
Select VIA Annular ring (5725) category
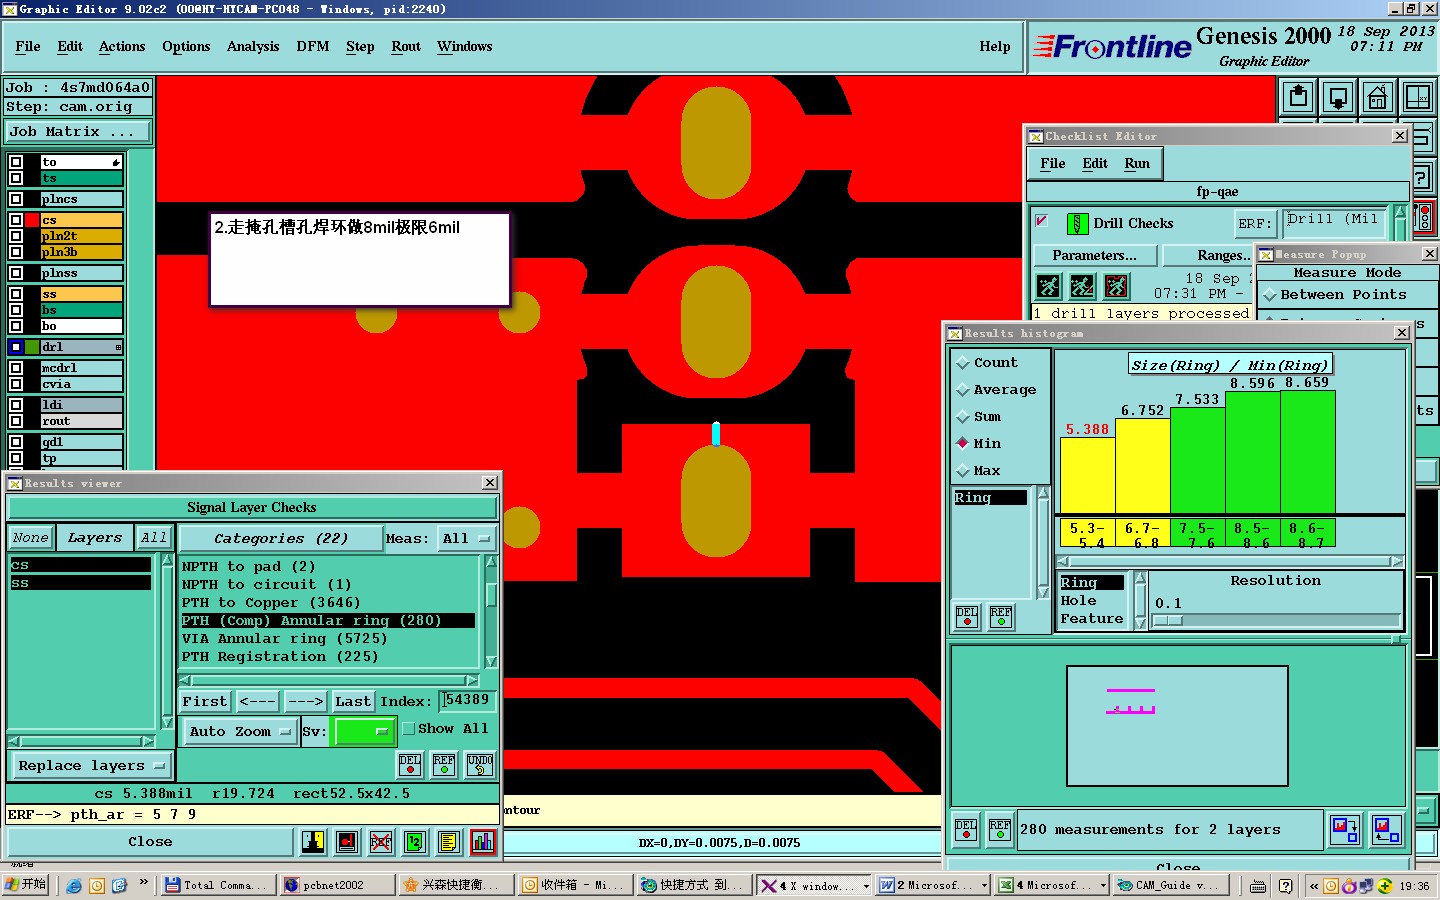pyautogui.click(x=284, y=639)
